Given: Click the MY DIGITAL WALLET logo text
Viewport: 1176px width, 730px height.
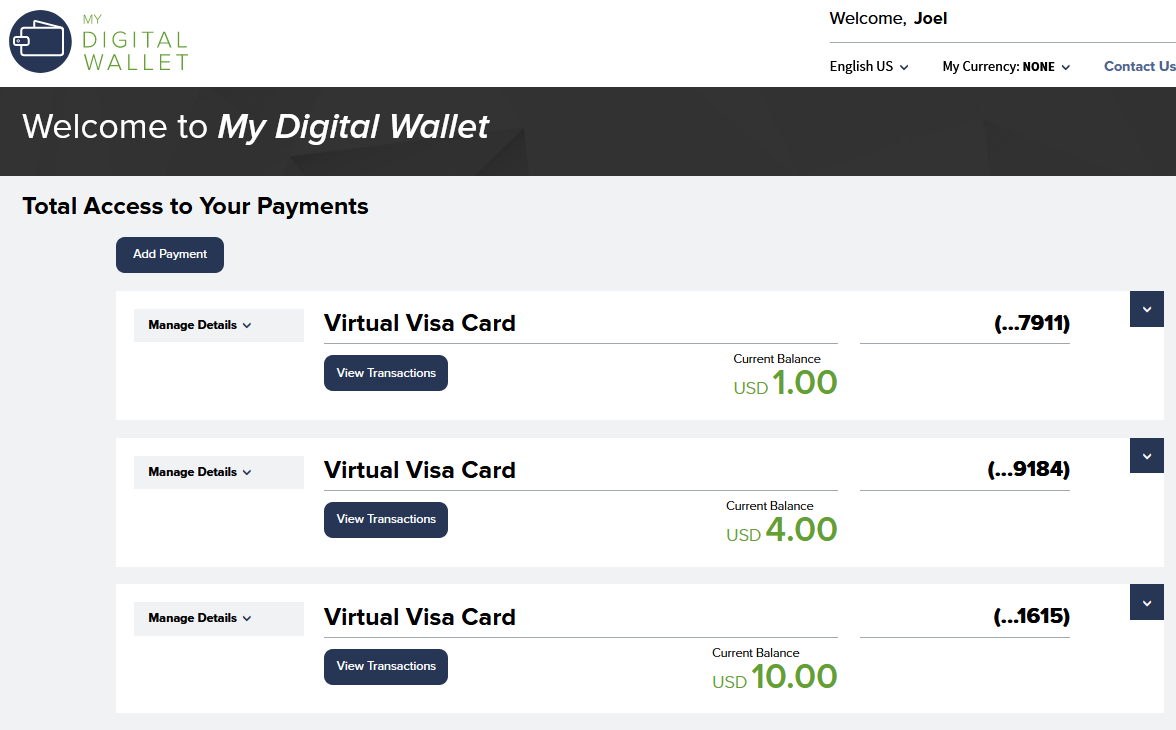Looking at the screenshot, I should click(135, 43).
